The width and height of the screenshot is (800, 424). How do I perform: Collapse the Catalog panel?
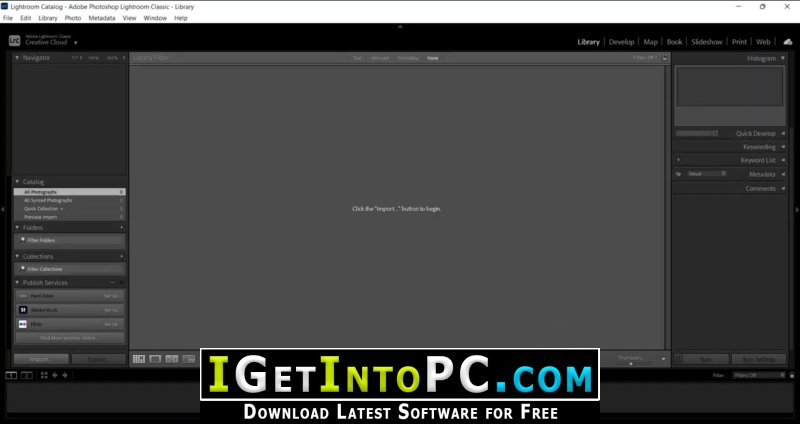(17, 182)
